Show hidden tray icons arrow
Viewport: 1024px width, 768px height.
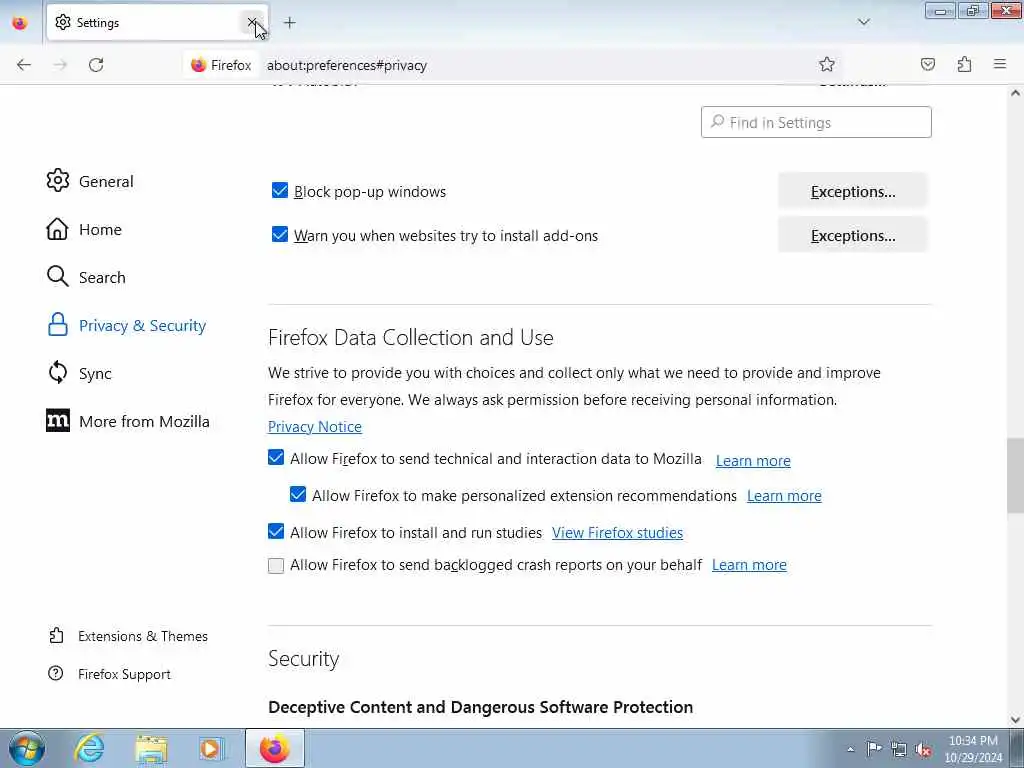coord(850,749)
